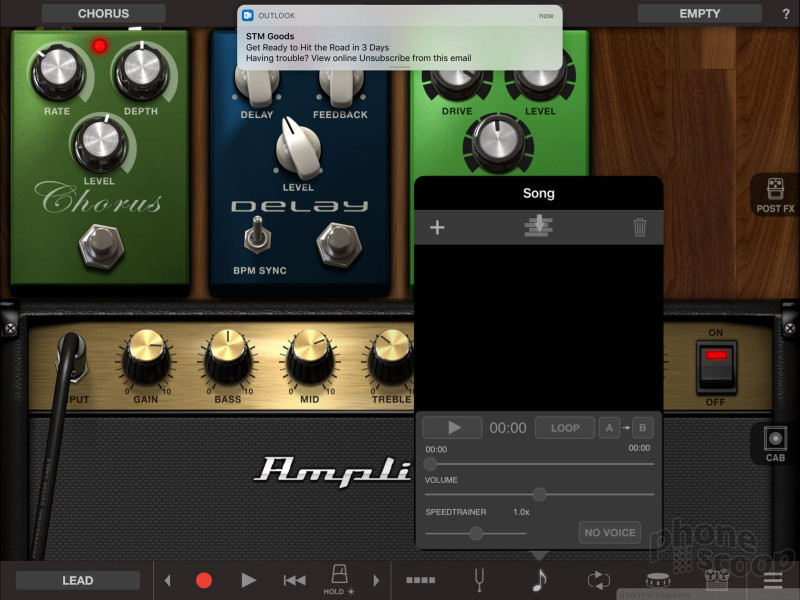Tap the amp input jack
Viewport: 800px width, 600px height.
click(72, 358)
